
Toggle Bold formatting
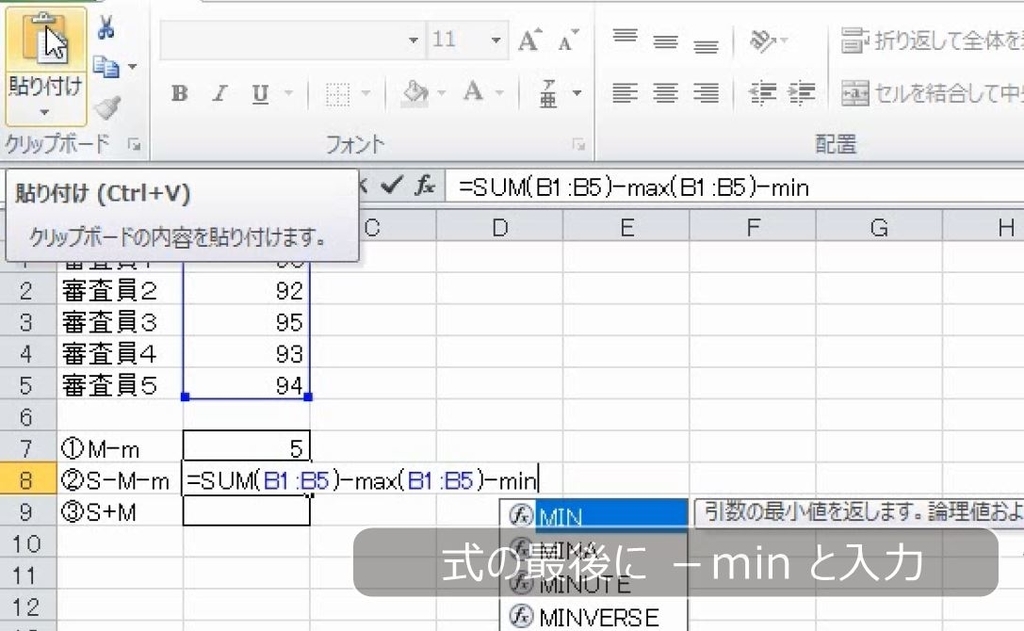coord(180,94)
